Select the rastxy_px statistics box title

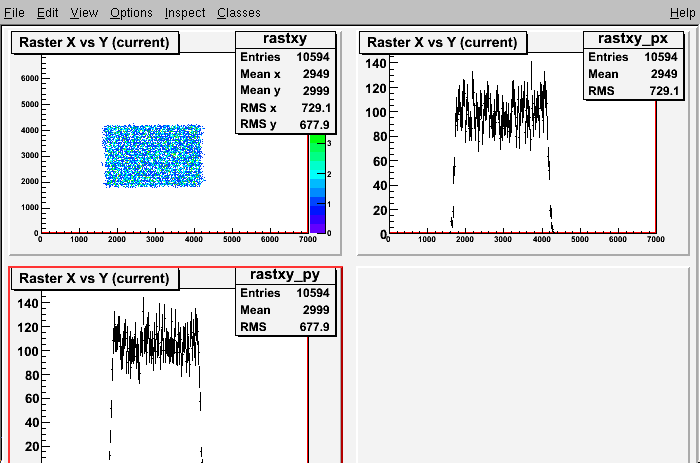point(633,39)
